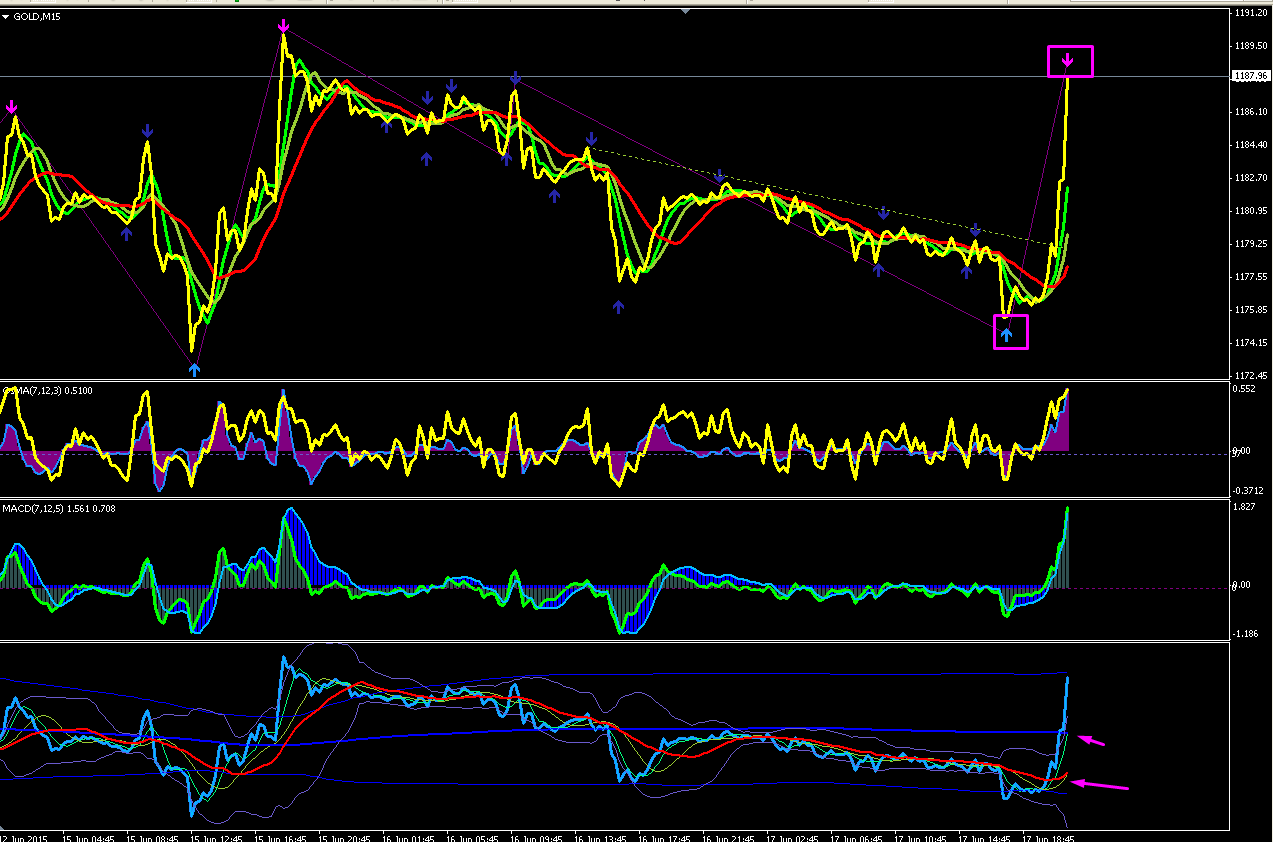Click price axis value 1175.85

(x=1251, y=310)
